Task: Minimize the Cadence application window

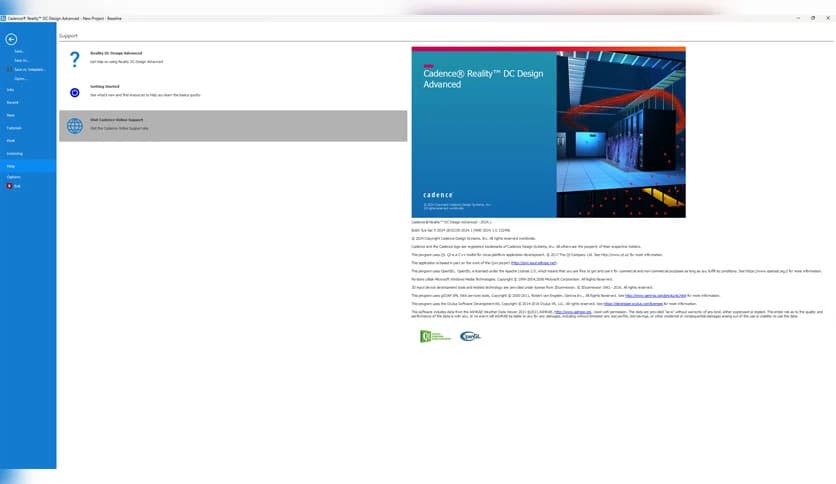Action: (x=798, y=18)
